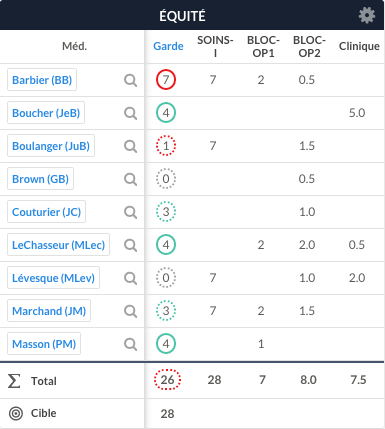
Task: Click the magnifier icon beside Couturier (JC)
Action: (x=130, y=212)
